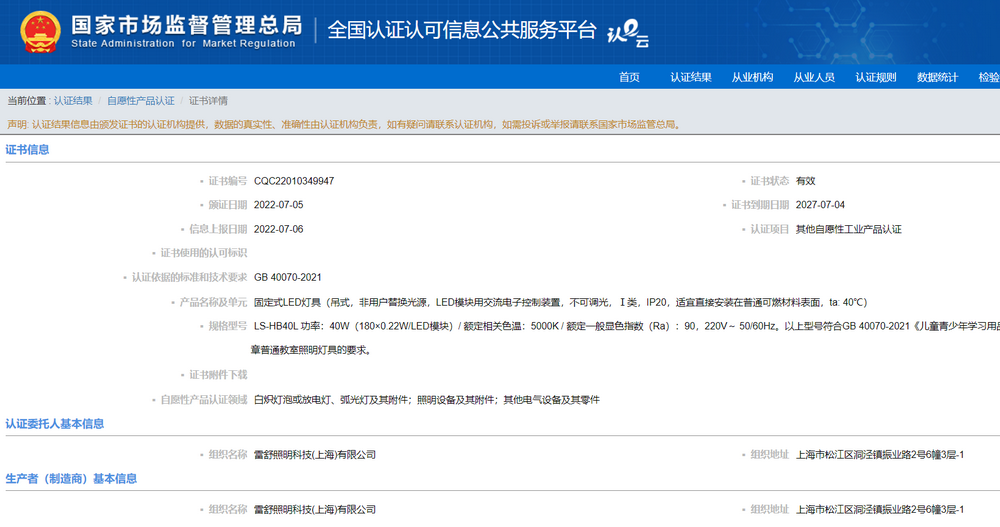1000x527 pixels.
Task: Click the 认证委托人基本信息 section heading
Action: click(x=55, y=424)
